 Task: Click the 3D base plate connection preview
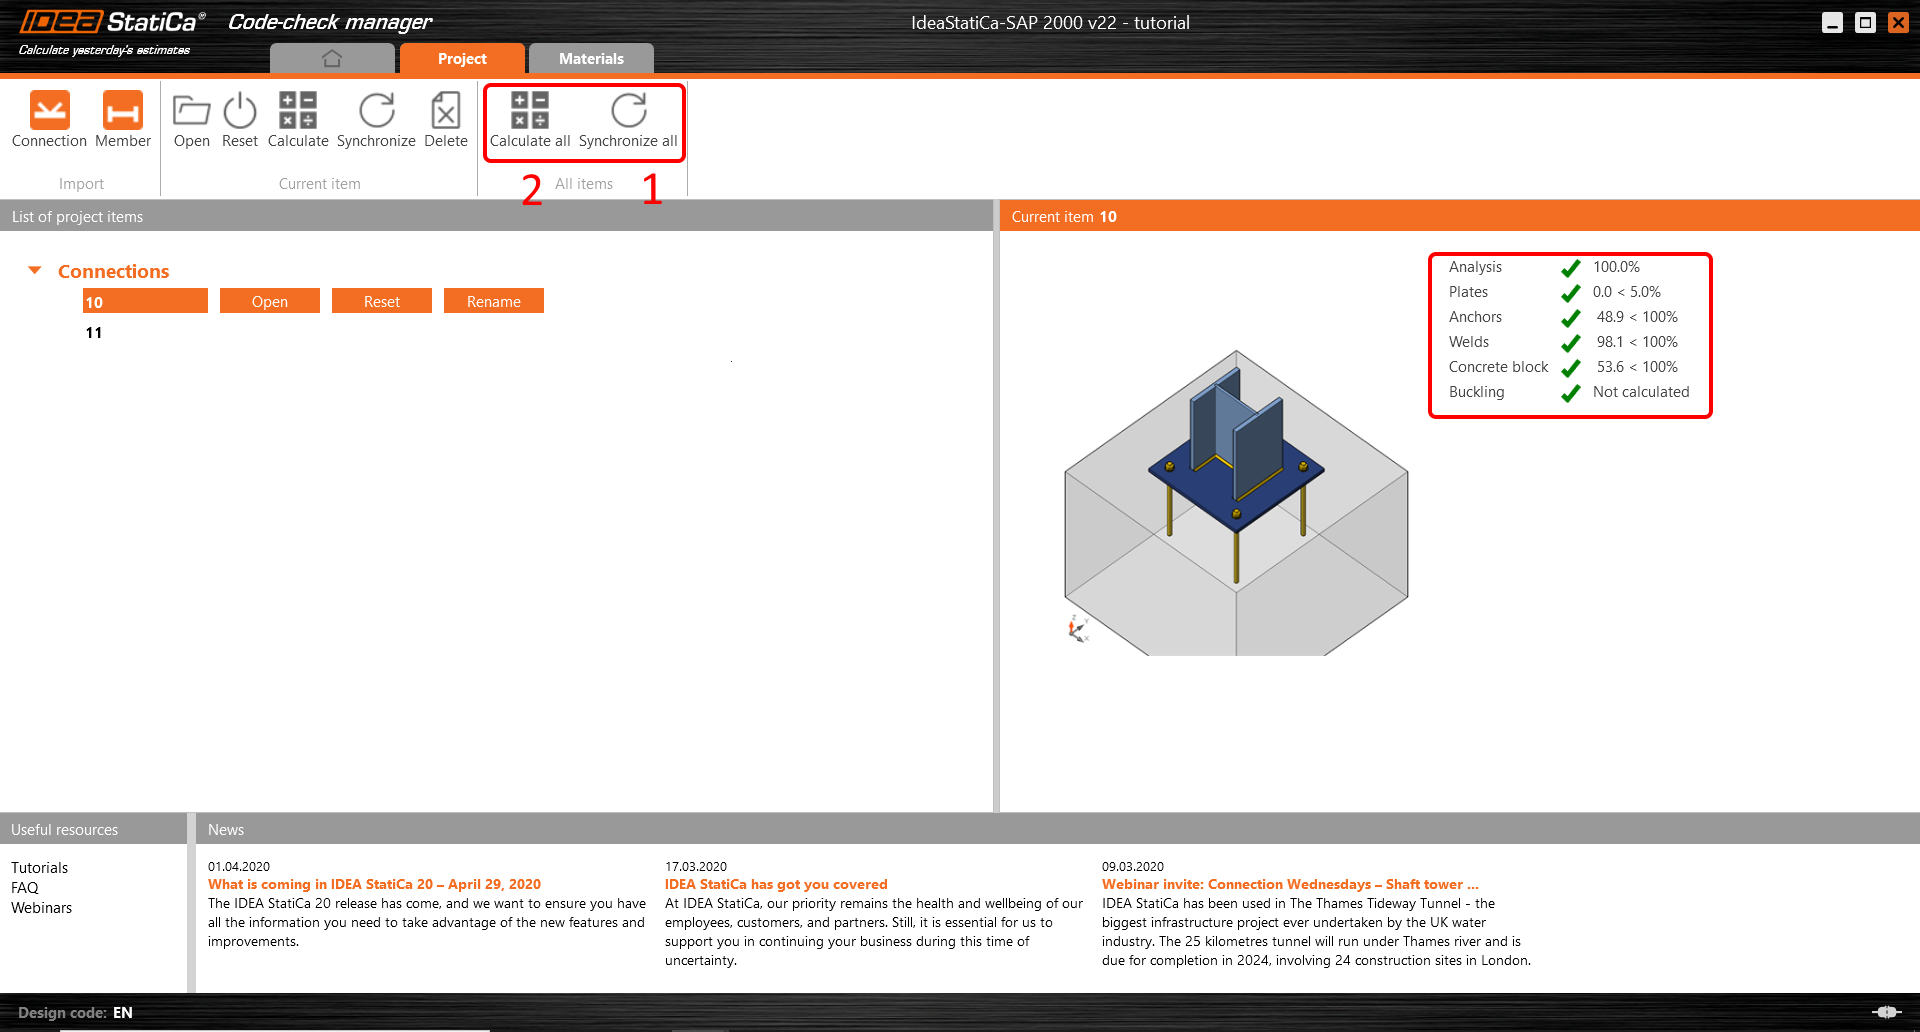[1236, 503]
